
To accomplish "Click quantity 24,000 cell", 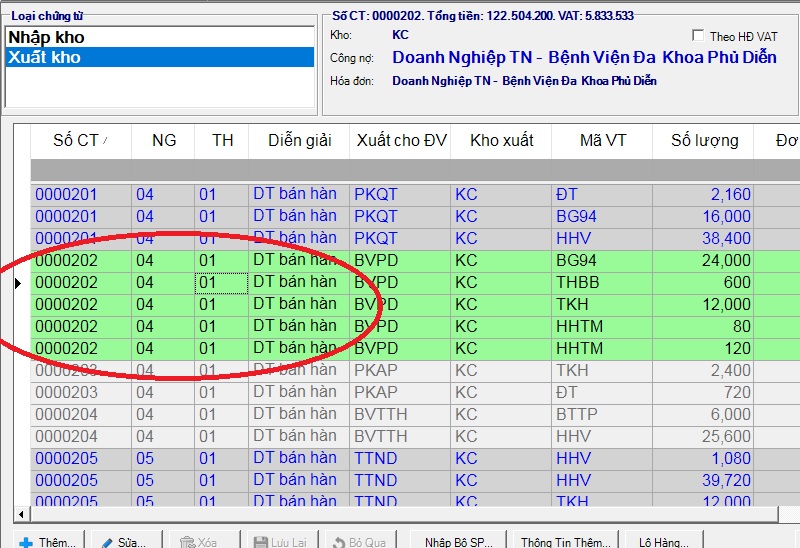I will [x=704, y=261].
